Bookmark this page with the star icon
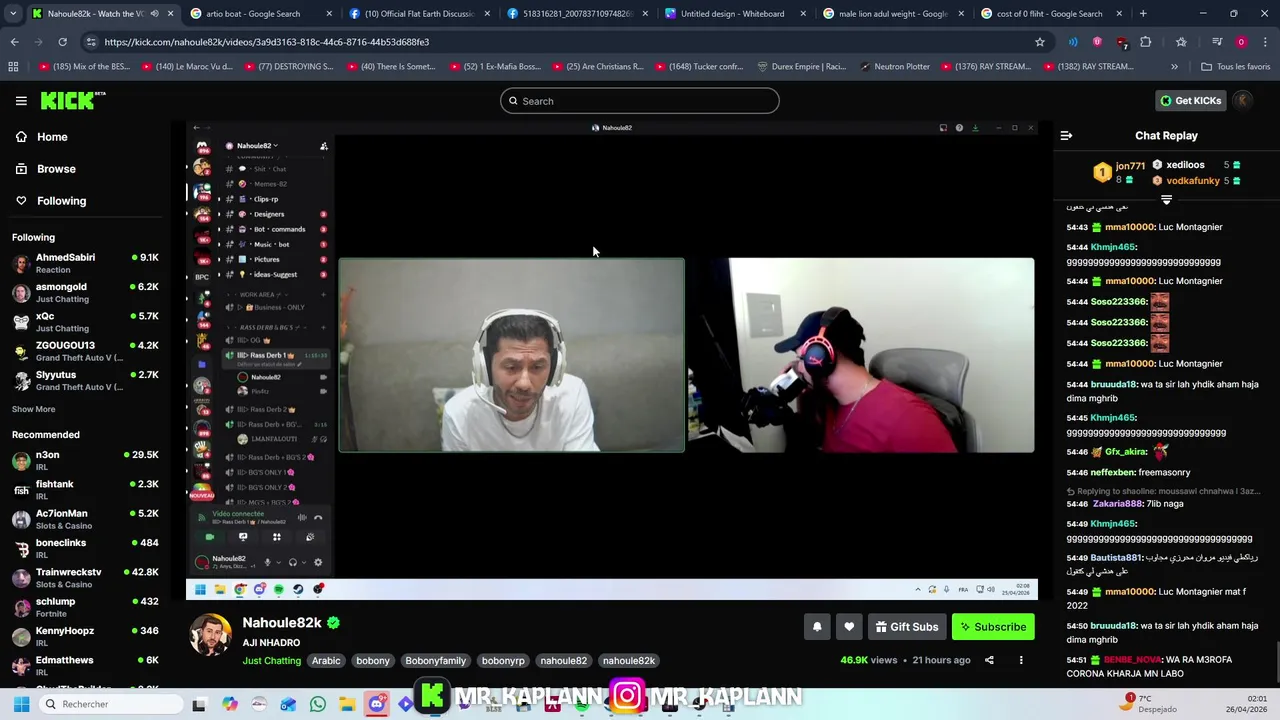This screenshot has width=1280, height=720. (1040, 42)
